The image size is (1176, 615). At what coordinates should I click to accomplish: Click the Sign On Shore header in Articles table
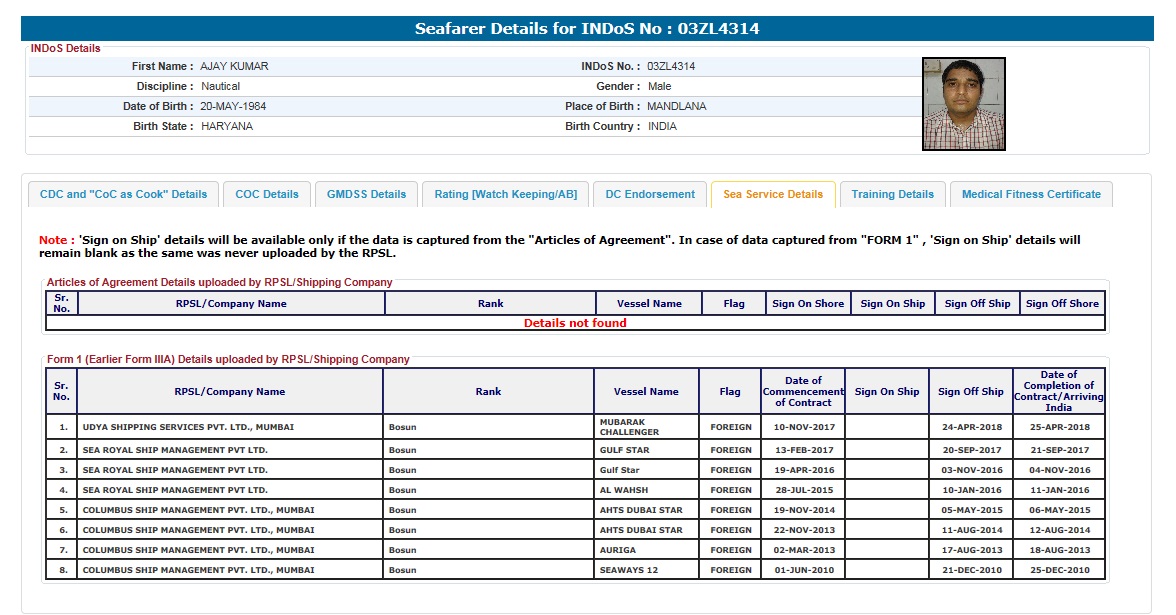(807, 304)
